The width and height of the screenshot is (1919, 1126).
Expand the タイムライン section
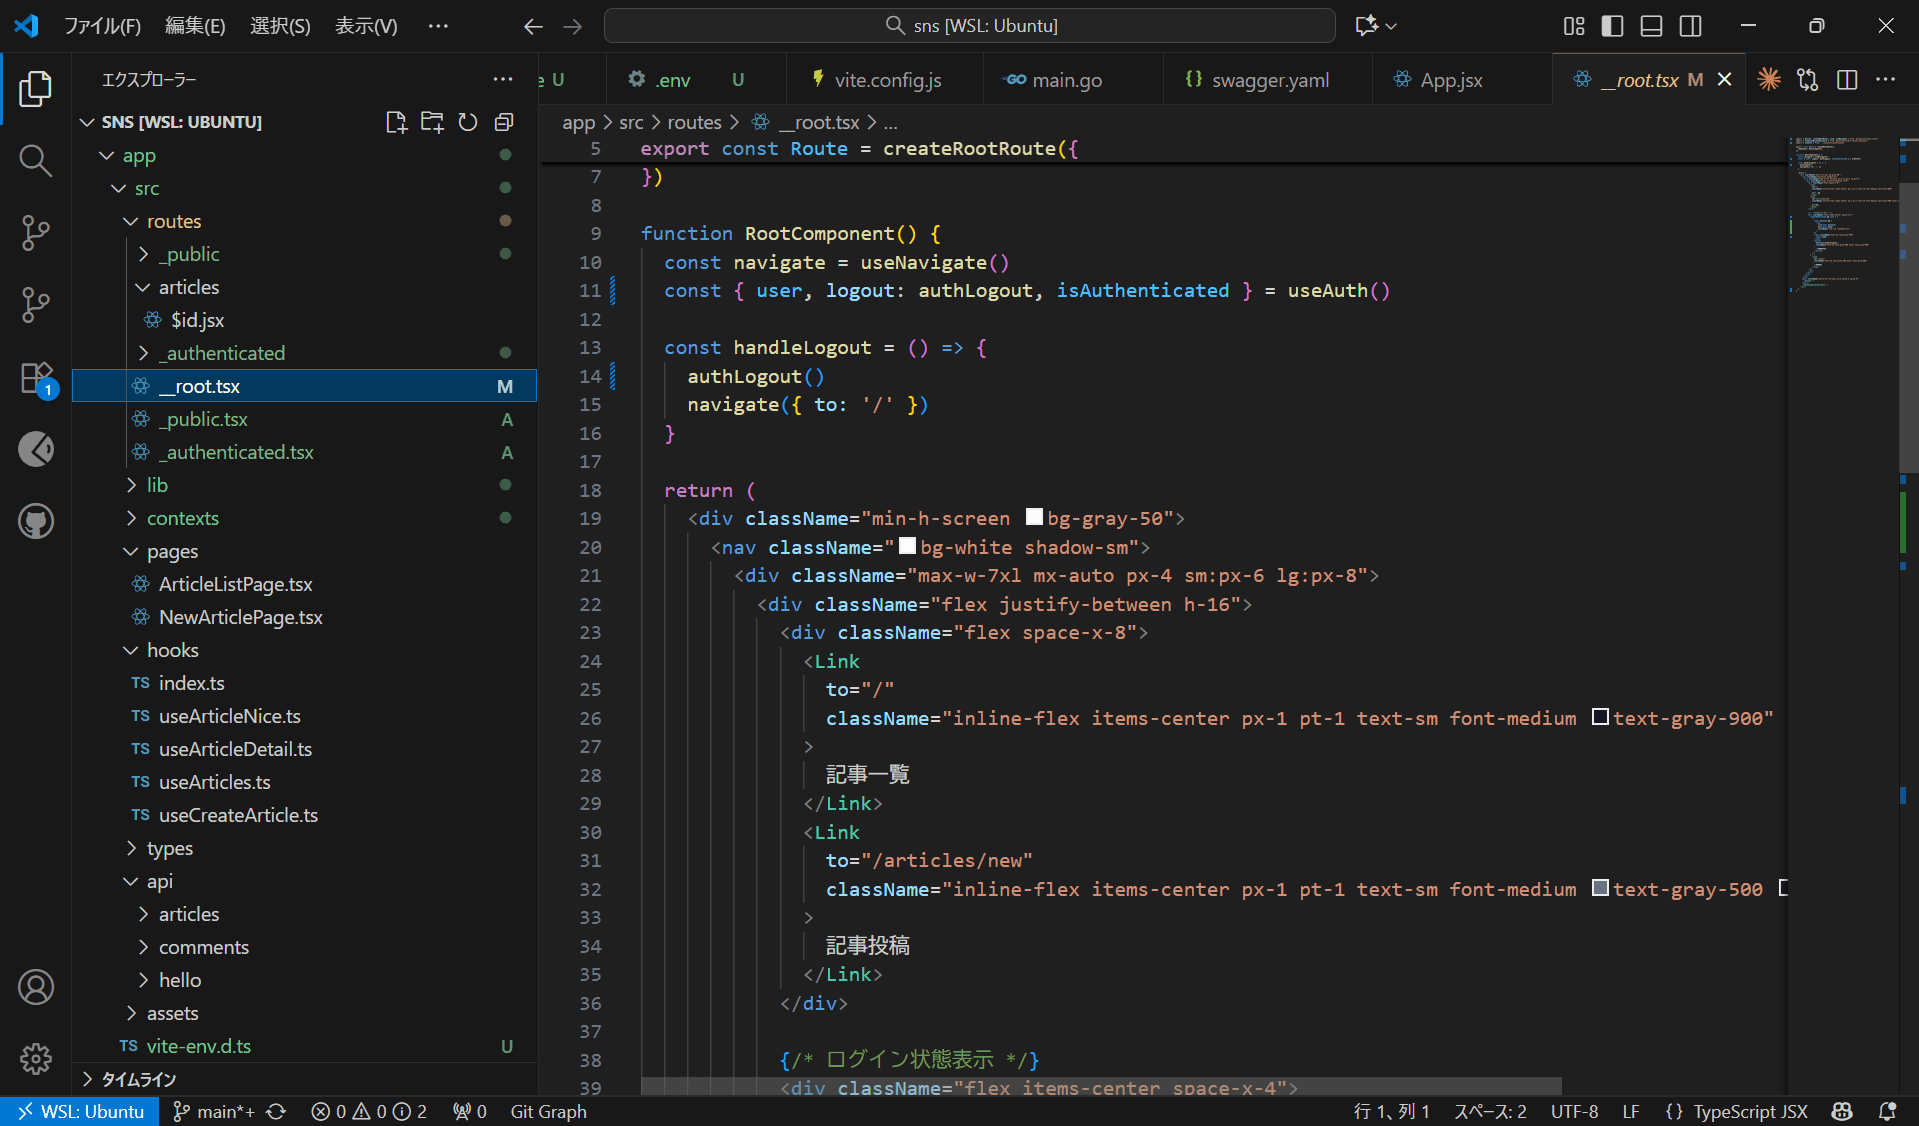coord(138,1079)
